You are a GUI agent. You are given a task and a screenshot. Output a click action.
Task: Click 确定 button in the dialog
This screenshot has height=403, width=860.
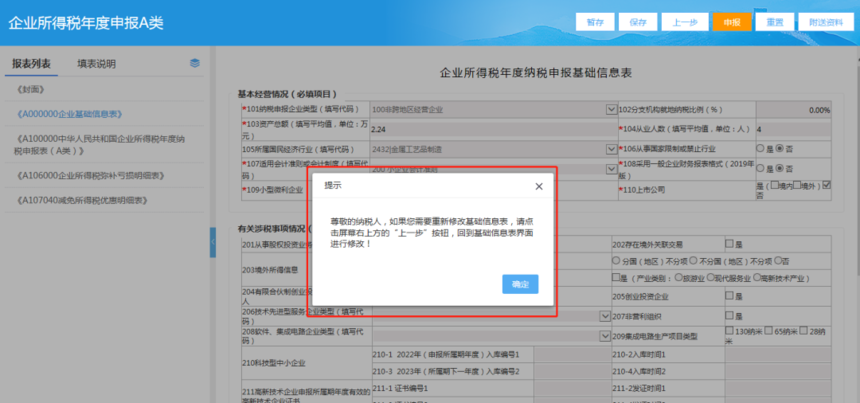[520, 284]
